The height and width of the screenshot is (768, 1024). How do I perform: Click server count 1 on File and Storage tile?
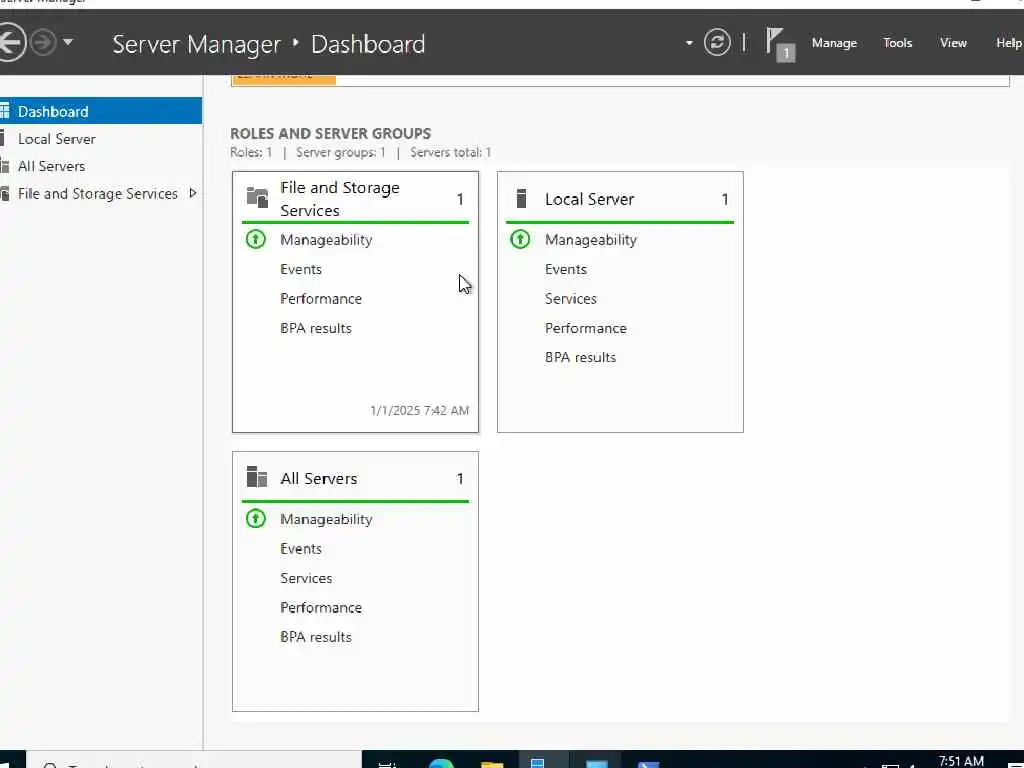460,199
